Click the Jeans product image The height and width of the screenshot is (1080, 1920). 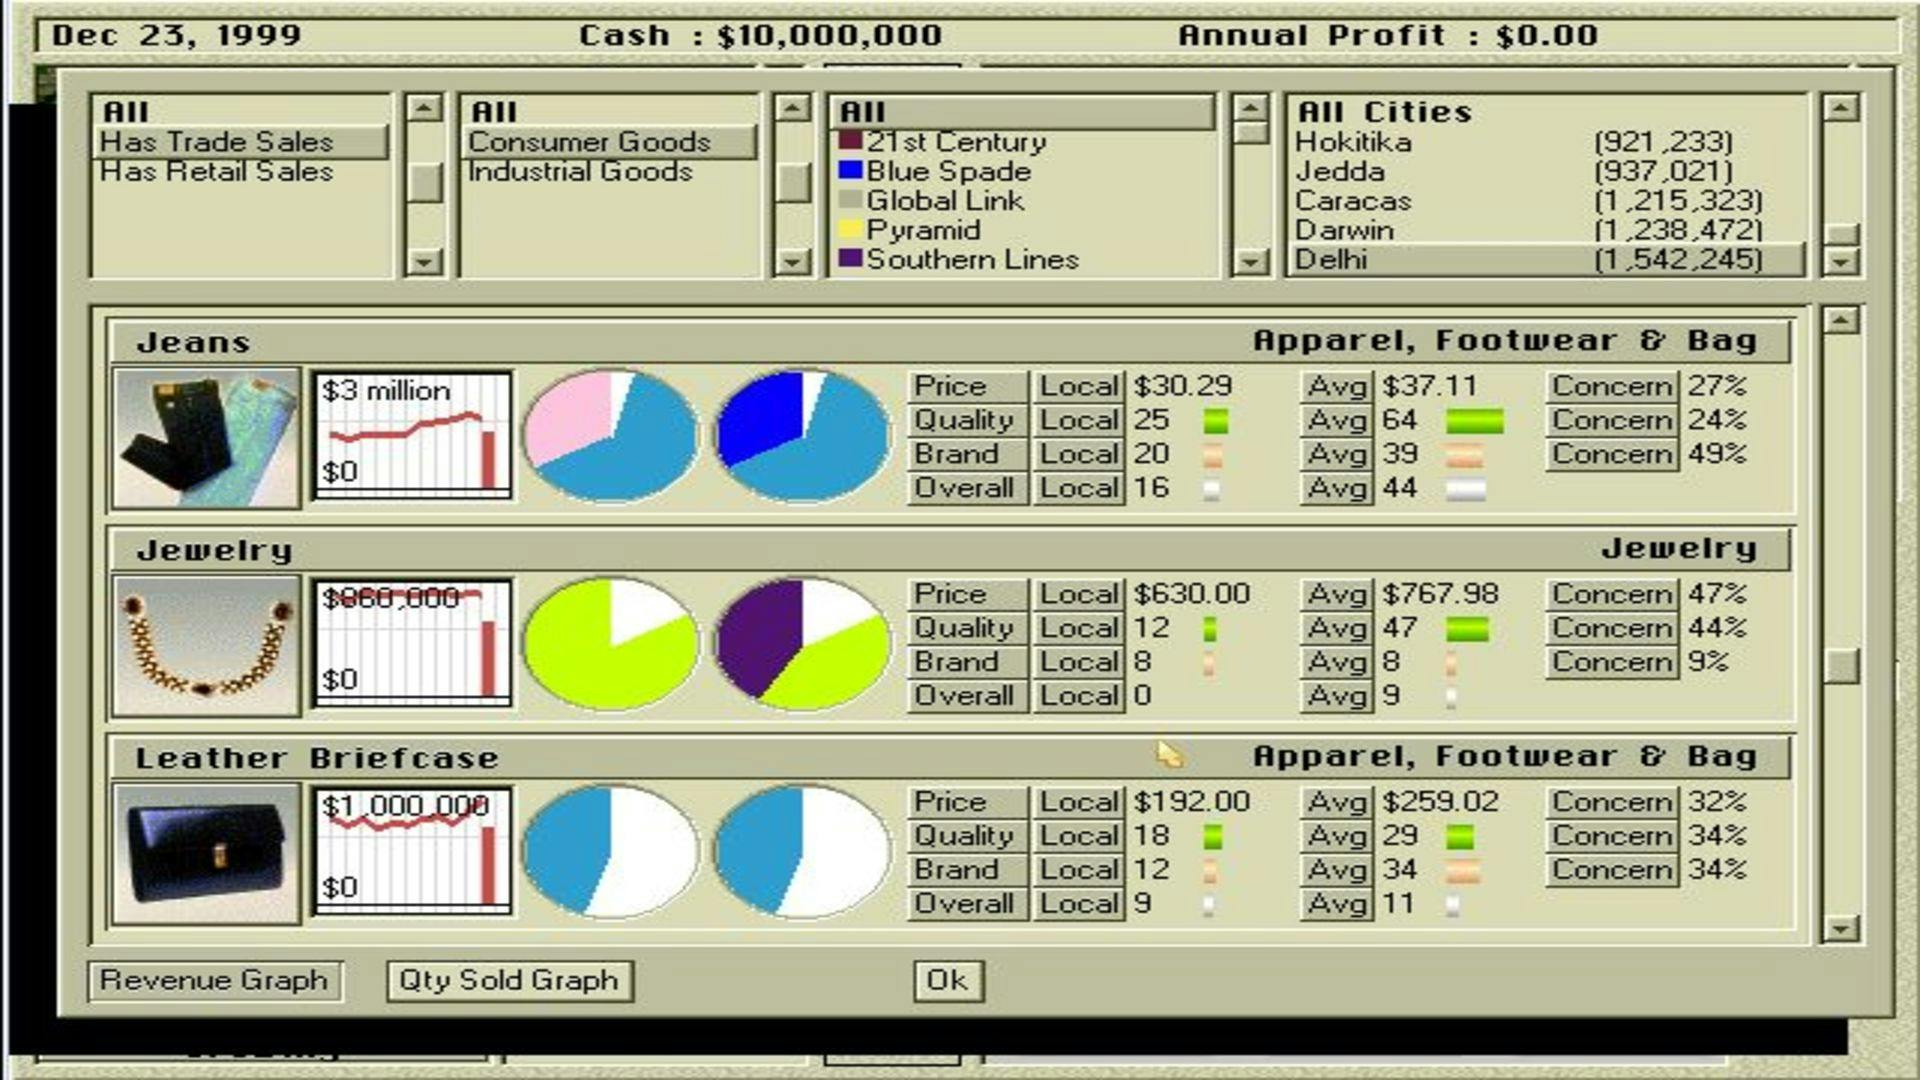(206, 438)
